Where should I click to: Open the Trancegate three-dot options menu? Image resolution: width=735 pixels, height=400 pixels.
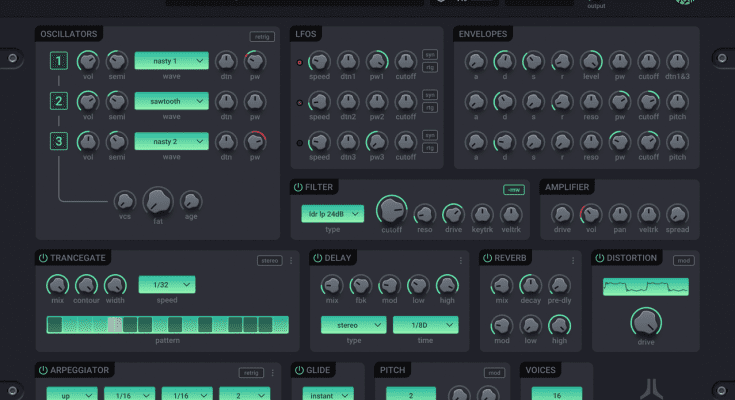(291, 260)
